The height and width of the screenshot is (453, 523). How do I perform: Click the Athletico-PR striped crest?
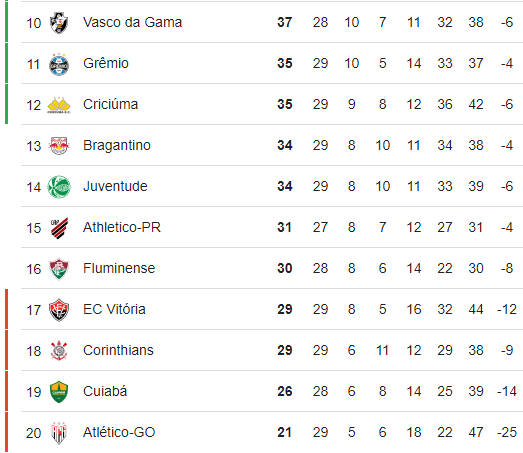tap(59, 228)
